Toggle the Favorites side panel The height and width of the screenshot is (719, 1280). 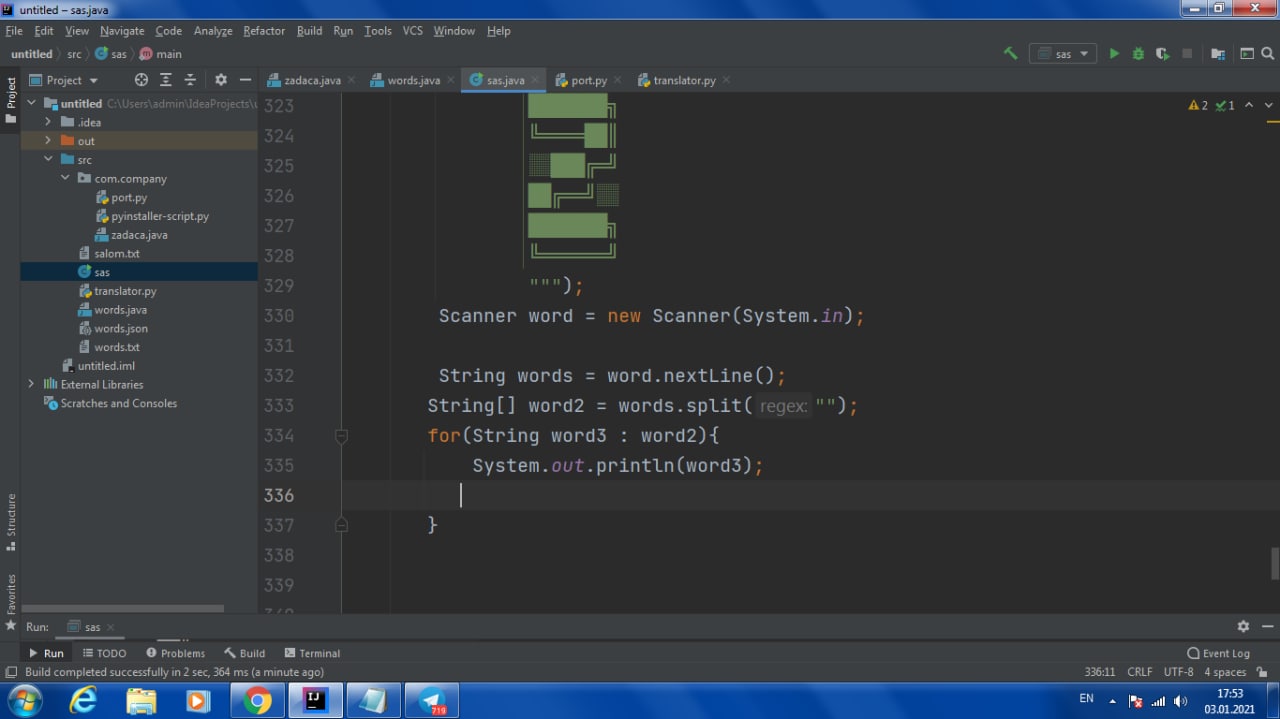click(11, 602)
